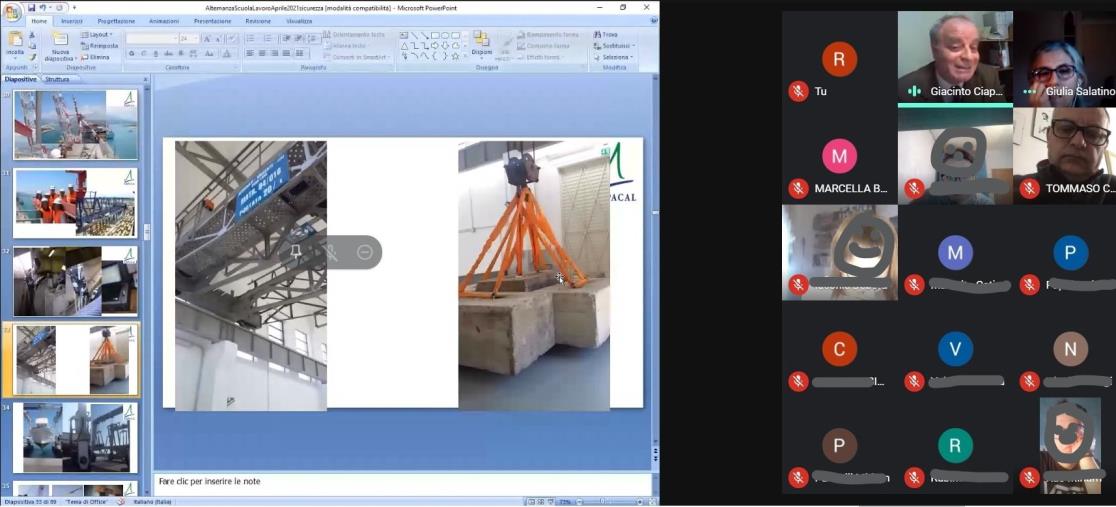The height and width of the screenshot is (507, 1116).
Task: Toggle underline formatting
Action: click(x=155, y=53)
